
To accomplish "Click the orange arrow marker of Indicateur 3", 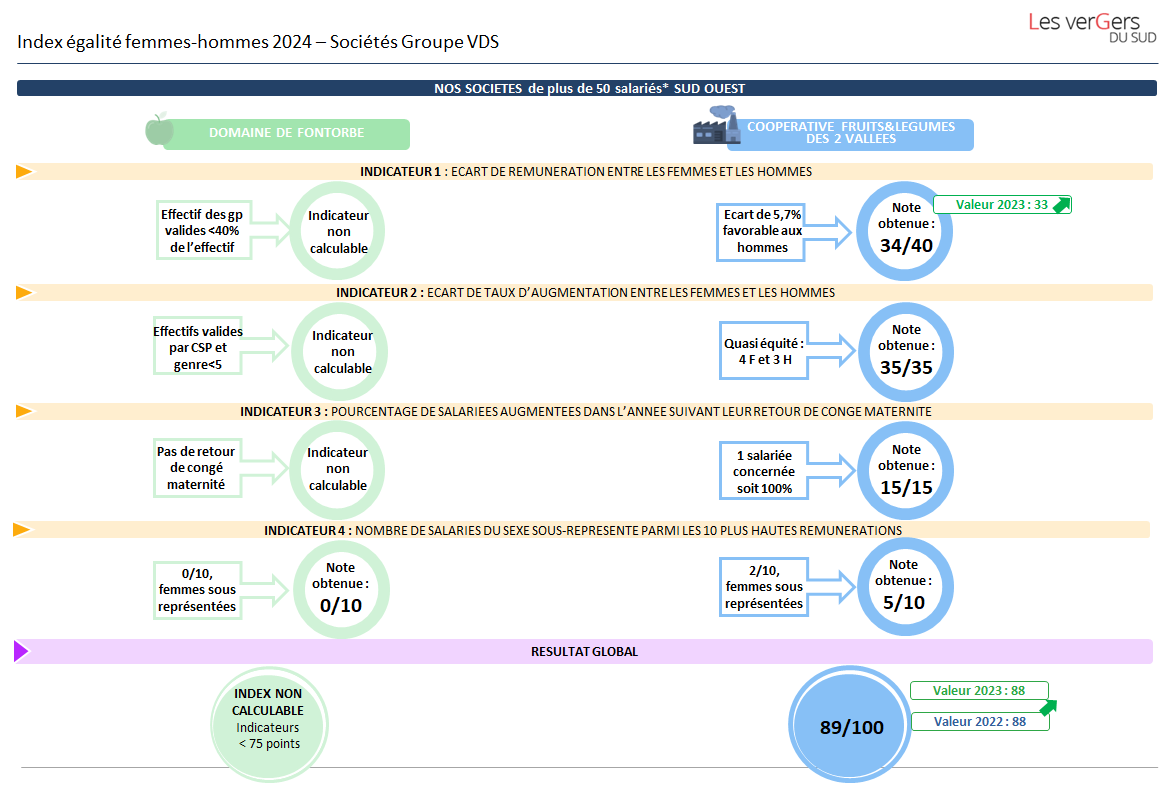I will pos(25,411).
